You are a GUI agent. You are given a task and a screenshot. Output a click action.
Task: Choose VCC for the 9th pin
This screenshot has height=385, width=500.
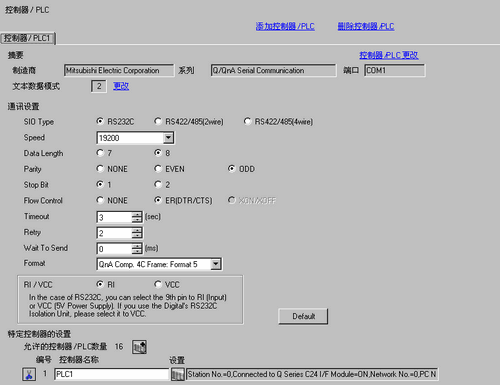tap(167, 285)
